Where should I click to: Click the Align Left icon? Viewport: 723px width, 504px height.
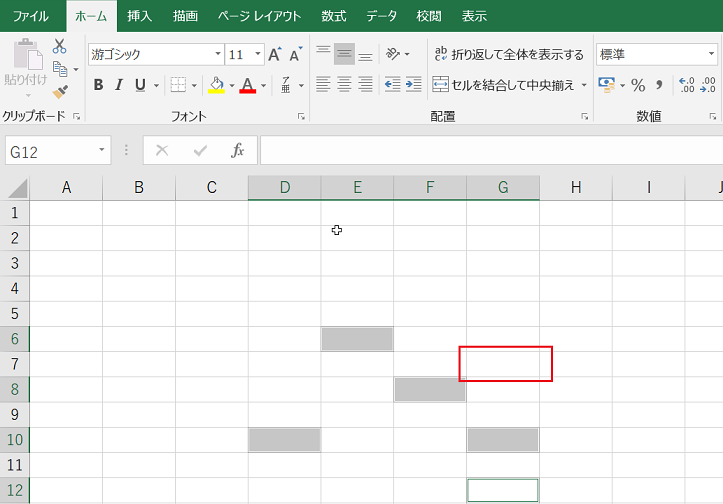323,85
